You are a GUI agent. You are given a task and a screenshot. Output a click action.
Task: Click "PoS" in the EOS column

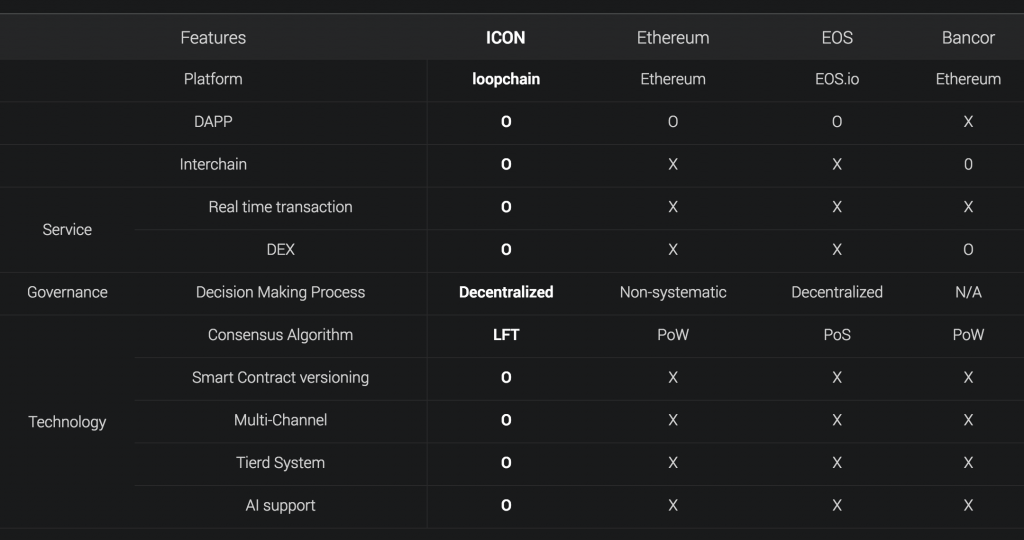pos(837,335)
